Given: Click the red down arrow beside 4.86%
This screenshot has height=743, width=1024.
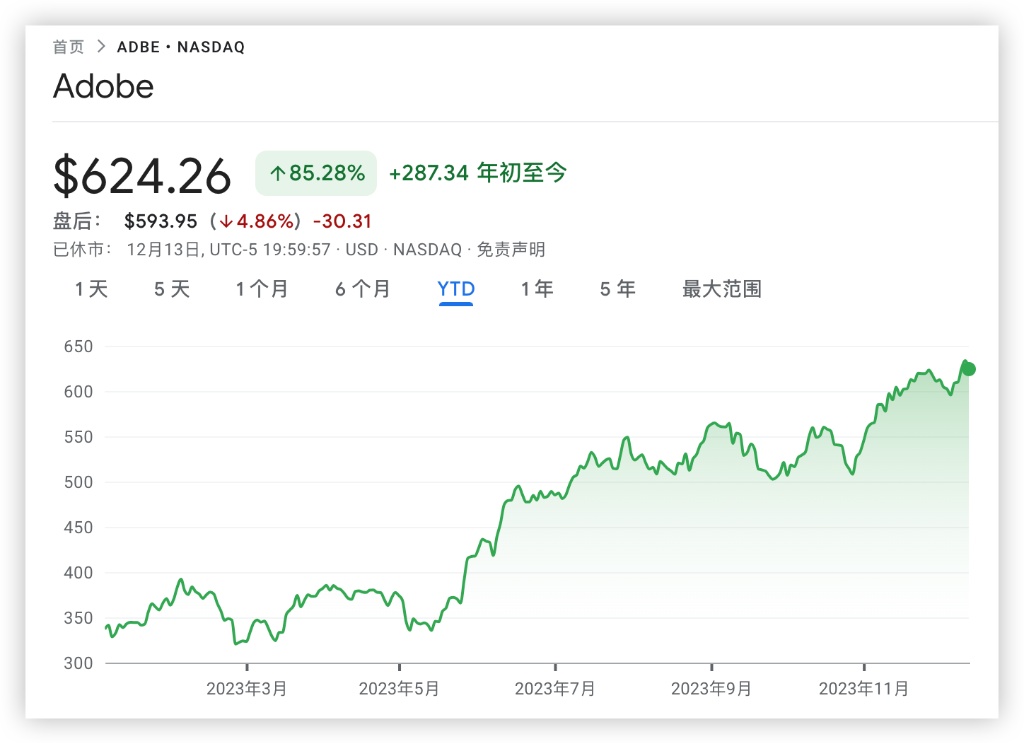Looking at the screenshot, I should point(227,221).
